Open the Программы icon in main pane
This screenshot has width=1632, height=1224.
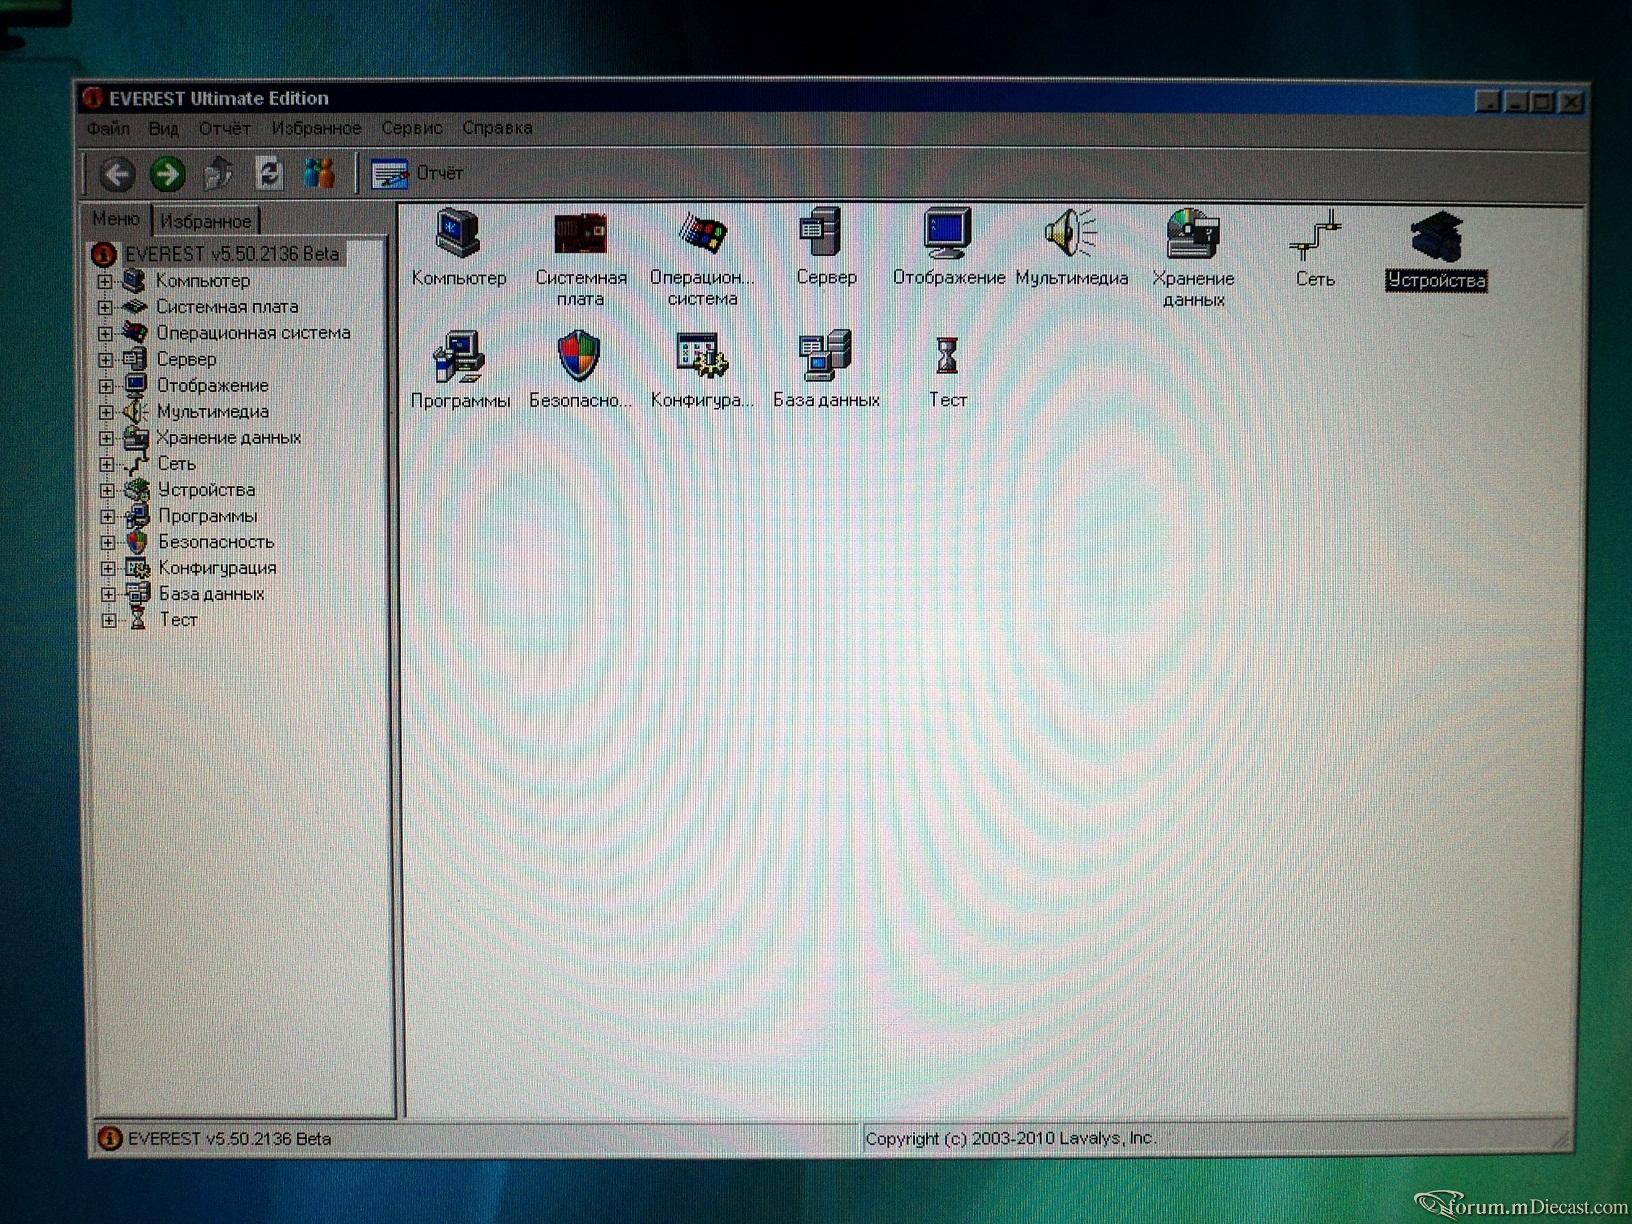pyautogui.click(x=460, y=370)
